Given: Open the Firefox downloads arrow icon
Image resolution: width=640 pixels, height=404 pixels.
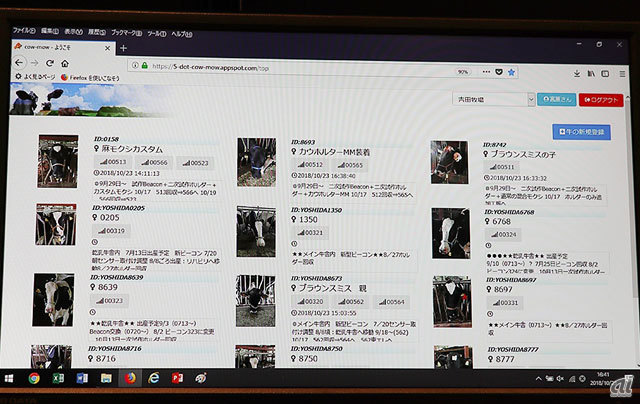Looking at the screenshot, I should click(x=577, y=73).
